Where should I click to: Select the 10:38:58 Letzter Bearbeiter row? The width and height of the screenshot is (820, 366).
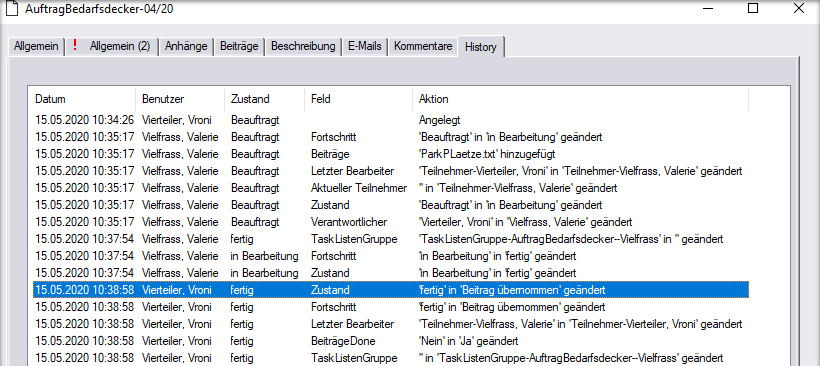click(391, 324)
